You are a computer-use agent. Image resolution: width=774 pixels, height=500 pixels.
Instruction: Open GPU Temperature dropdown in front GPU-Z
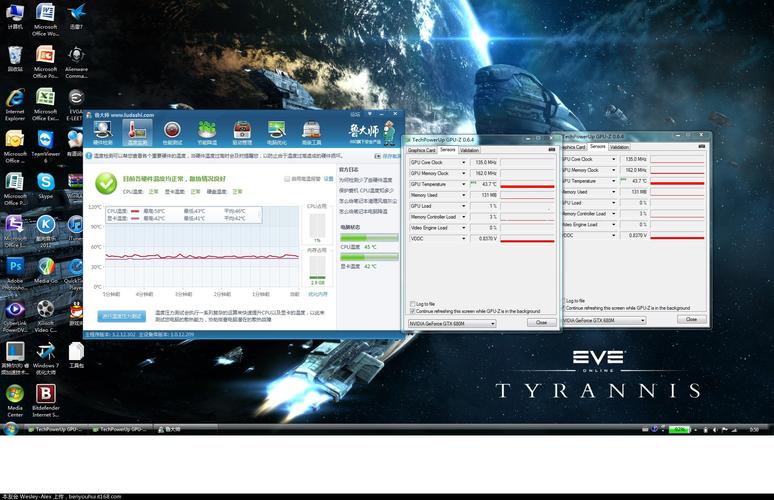point(463,184)
